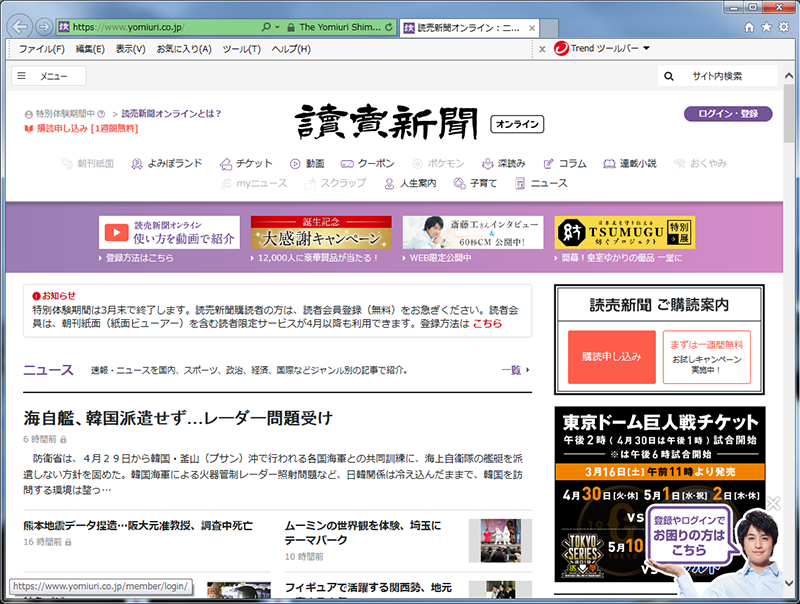Viewport: 800px width, 604px height.
Task: Open 連載小説 navigation item
Action: 630,163
